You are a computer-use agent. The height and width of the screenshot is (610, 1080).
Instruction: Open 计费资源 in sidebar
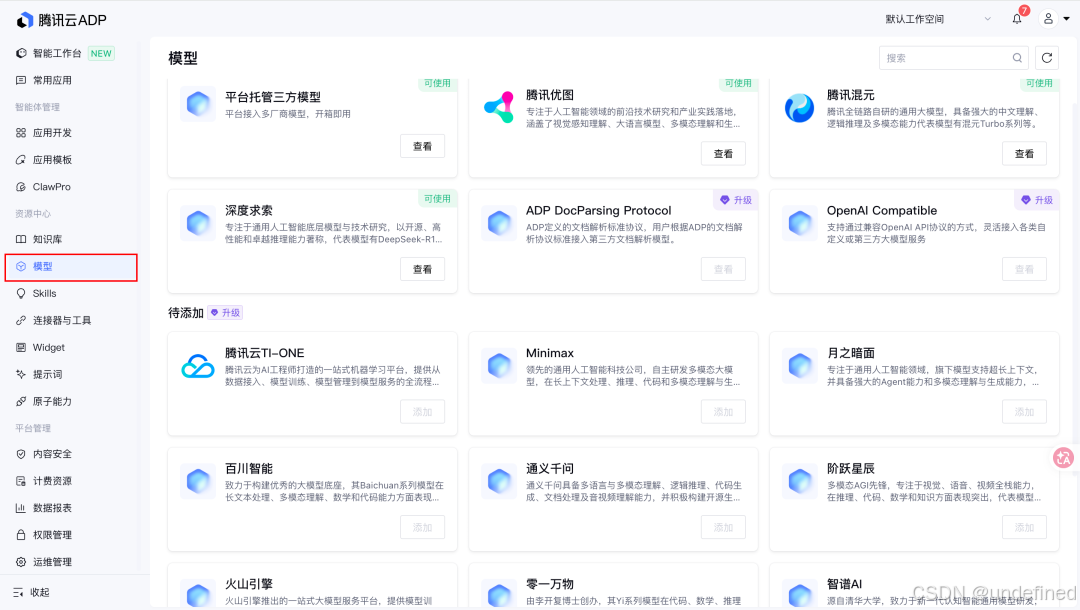[71, 481]
